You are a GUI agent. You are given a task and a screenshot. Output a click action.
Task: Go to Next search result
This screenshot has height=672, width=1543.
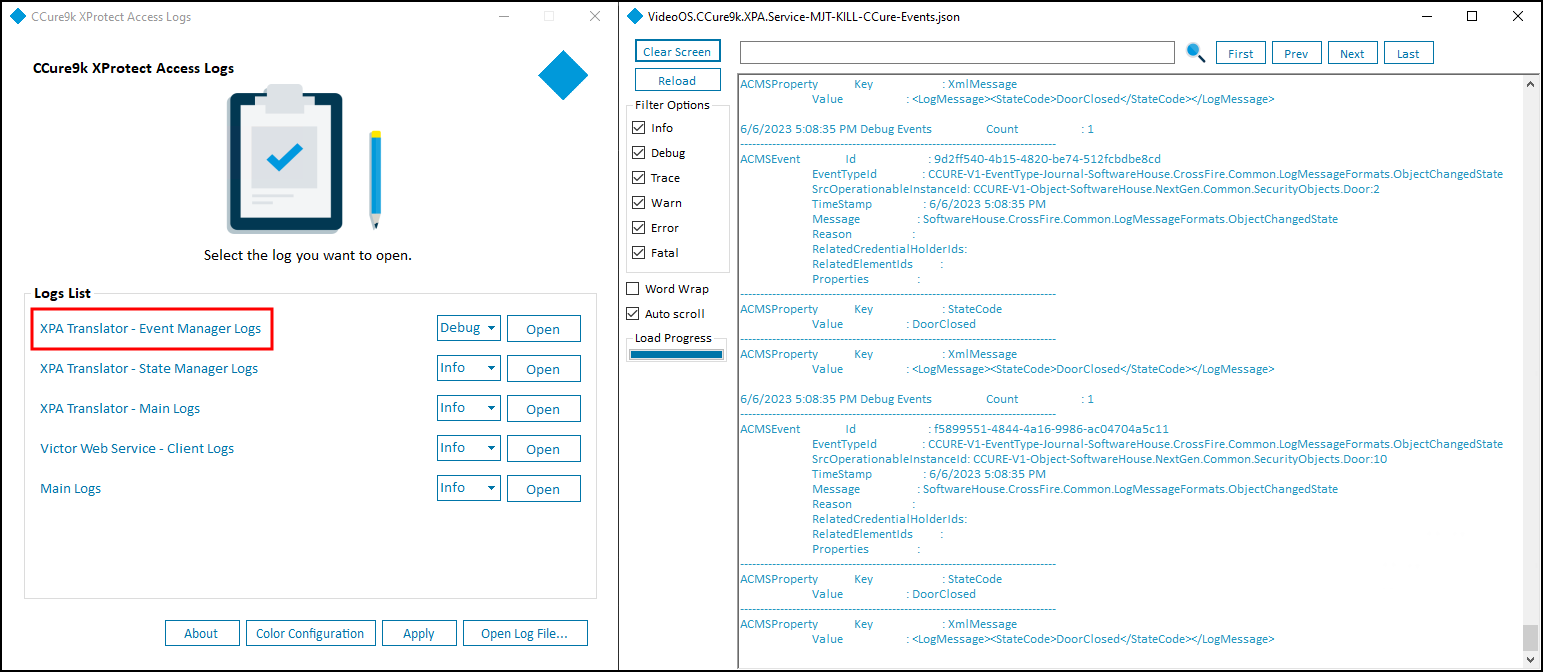pyautogui.click(x=1352, y=53)
